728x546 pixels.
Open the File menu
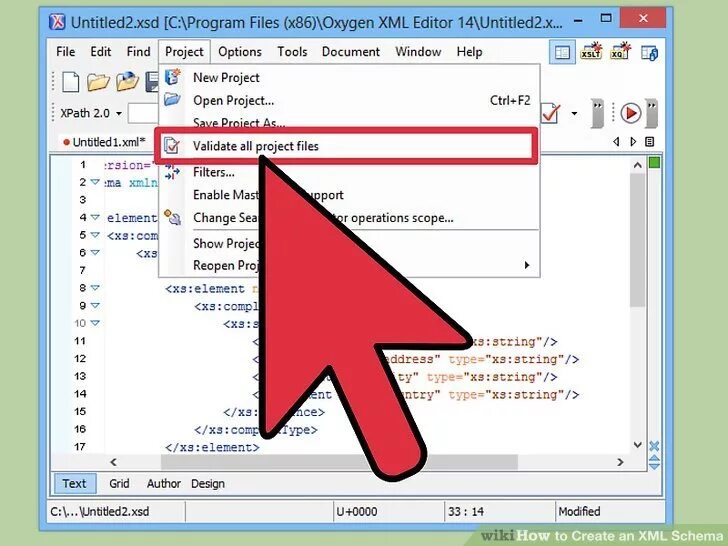point(65,52)
